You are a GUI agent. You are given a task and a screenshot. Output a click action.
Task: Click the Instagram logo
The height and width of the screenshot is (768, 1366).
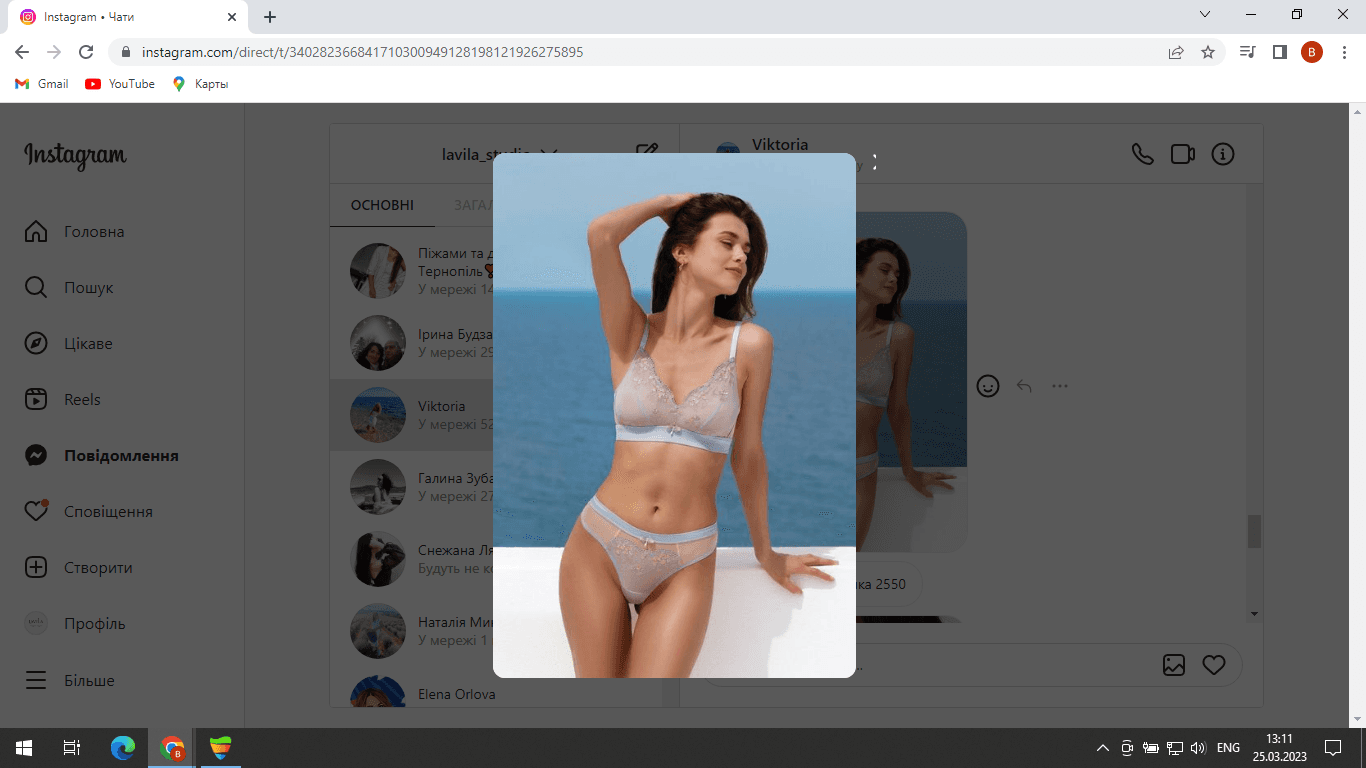pos(75,156)
